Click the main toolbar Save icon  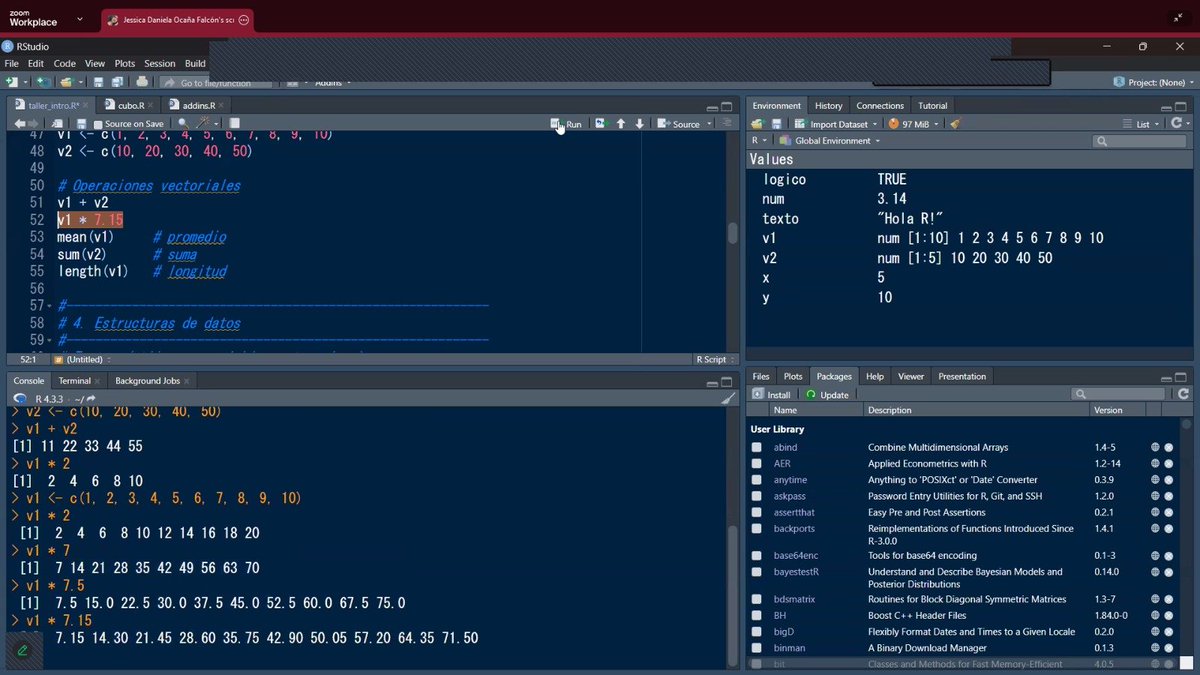pos(98,82)
